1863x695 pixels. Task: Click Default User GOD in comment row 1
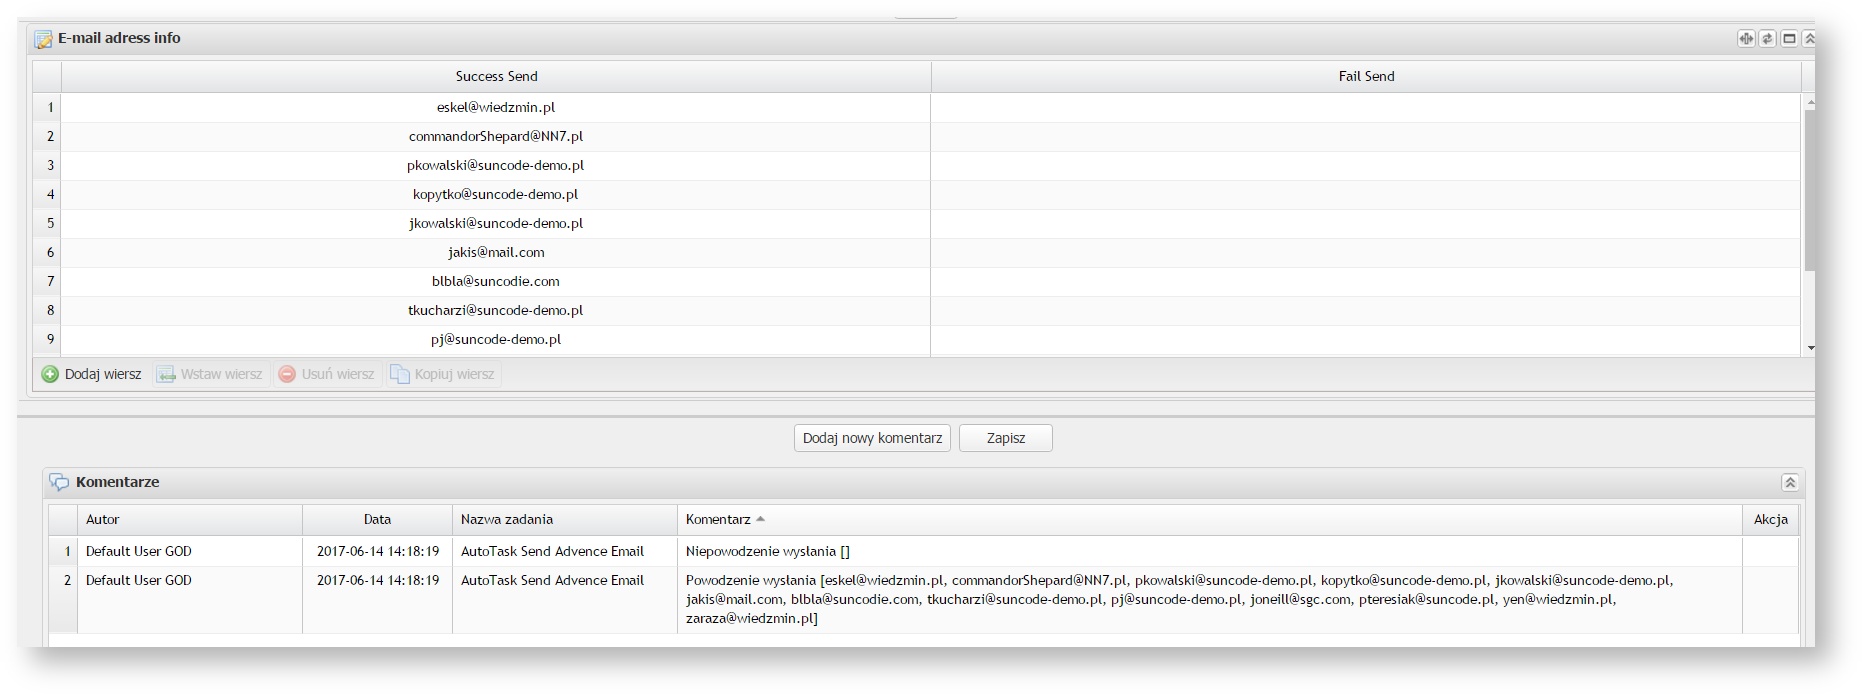pyautogui.click(x=139, y=551)
